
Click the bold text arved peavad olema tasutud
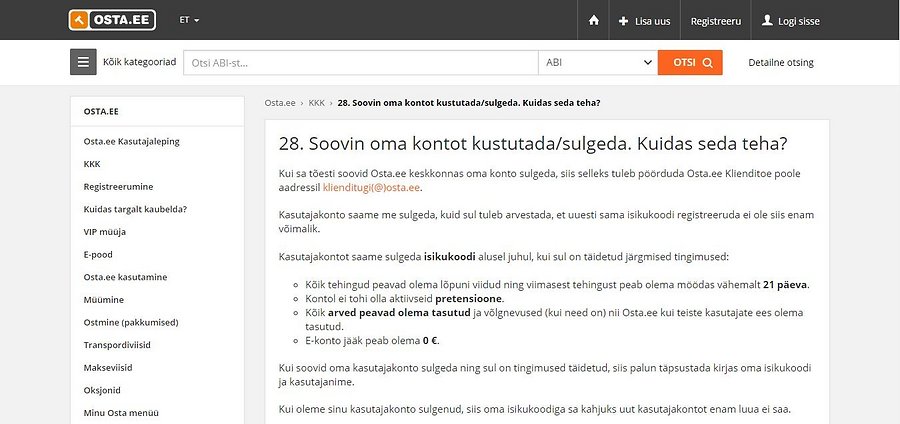tap(399, 313)
